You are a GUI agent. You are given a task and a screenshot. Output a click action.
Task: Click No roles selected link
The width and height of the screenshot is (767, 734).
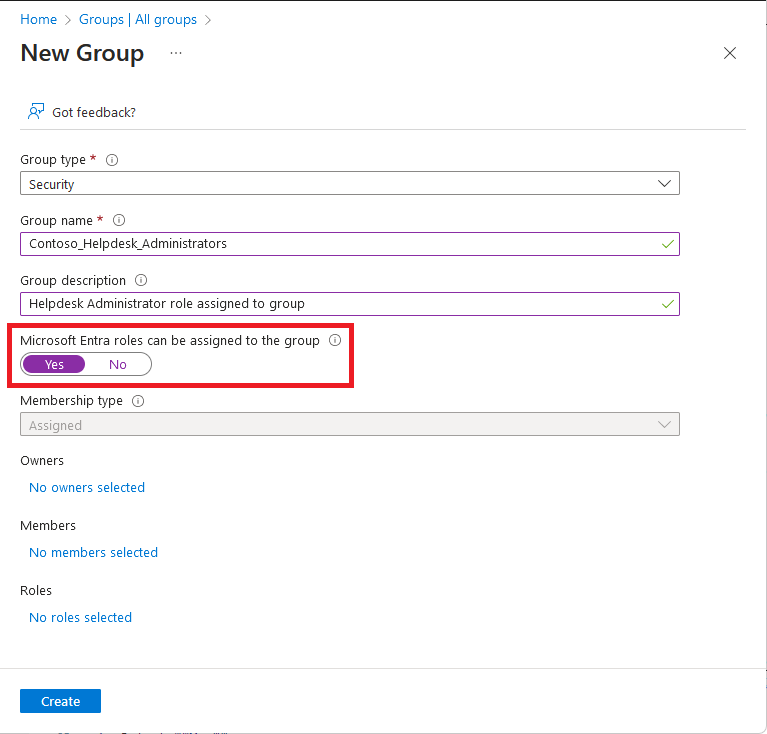tap(81, 618)
